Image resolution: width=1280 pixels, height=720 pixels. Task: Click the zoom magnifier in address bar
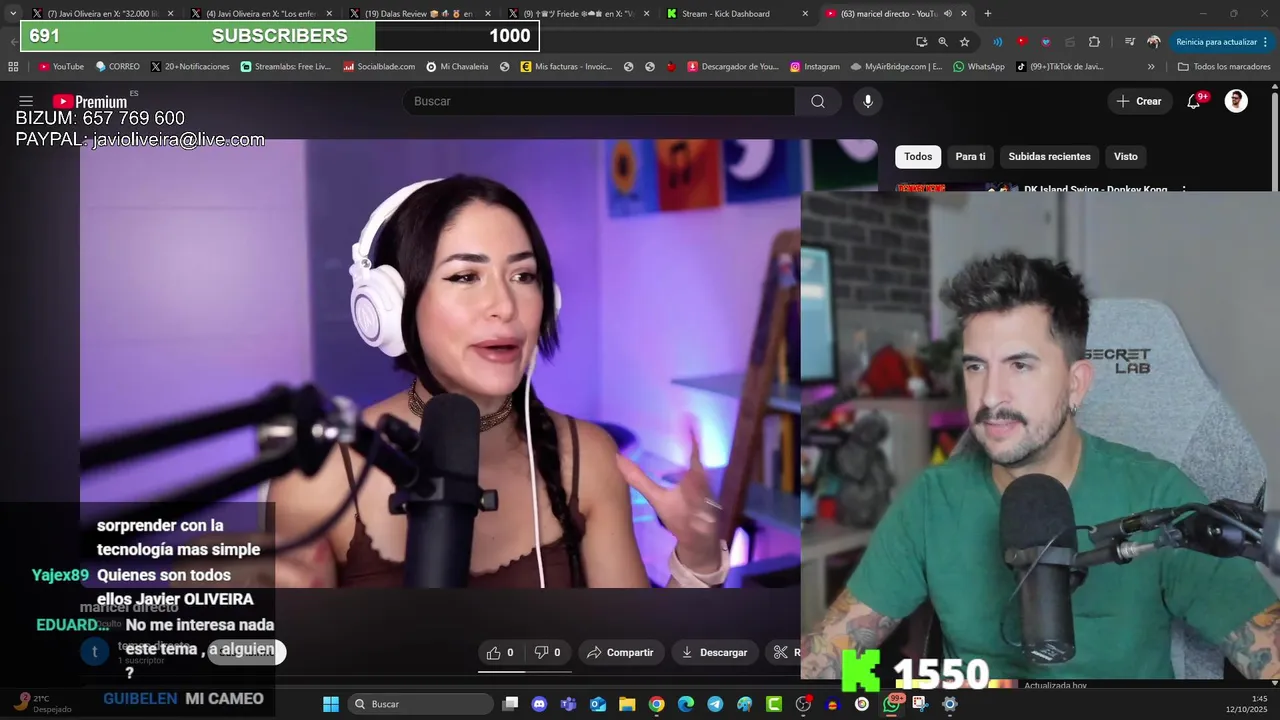coord(943,42)
